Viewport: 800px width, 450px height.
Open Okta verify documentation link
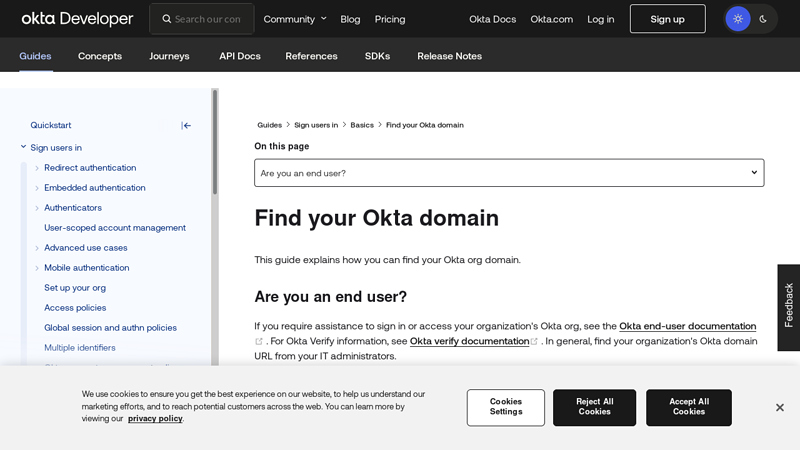[469, 341]
